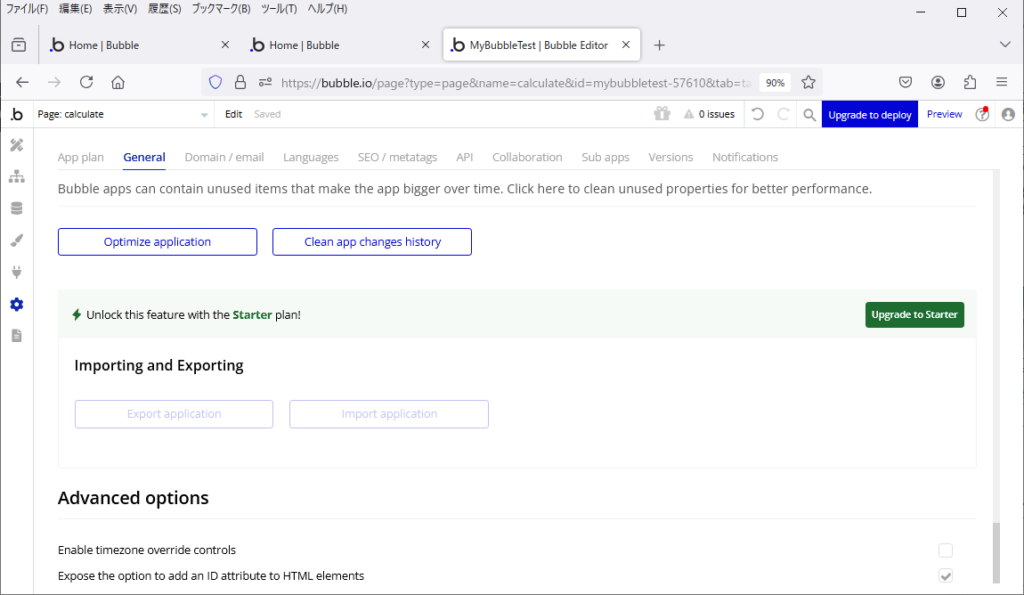Open the Workflow tab icon in sidebar
Viewport: 1024px width, 595px height.
click(x=17, y=176)
